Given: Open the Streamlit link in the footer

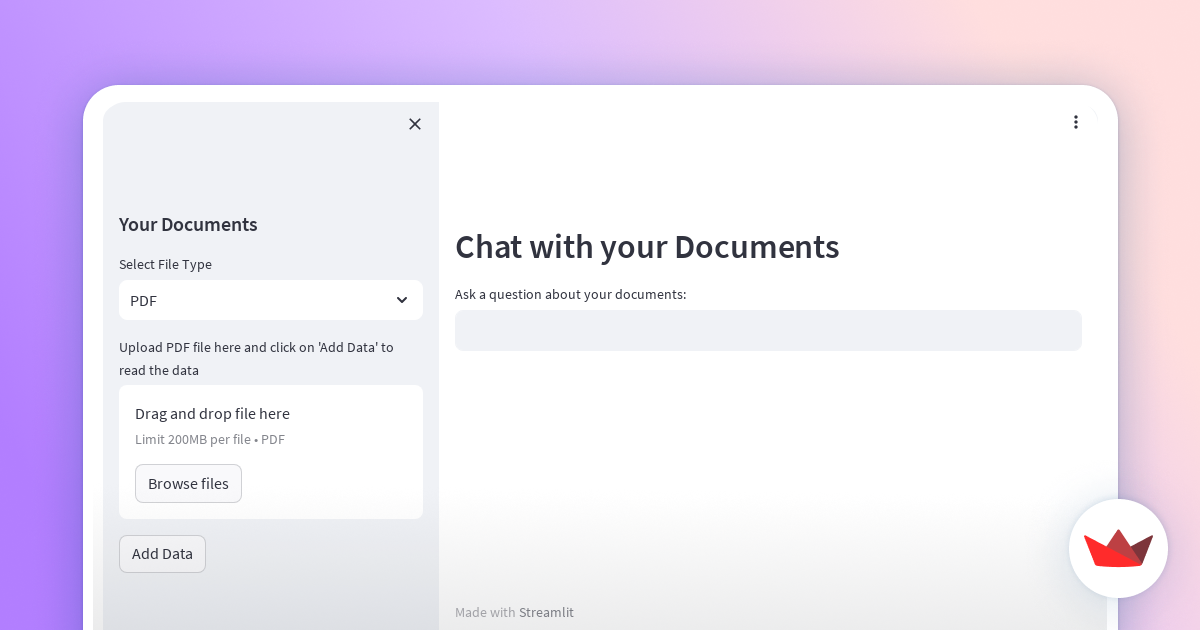Looking at the screenshot, I should coord(546,612).
